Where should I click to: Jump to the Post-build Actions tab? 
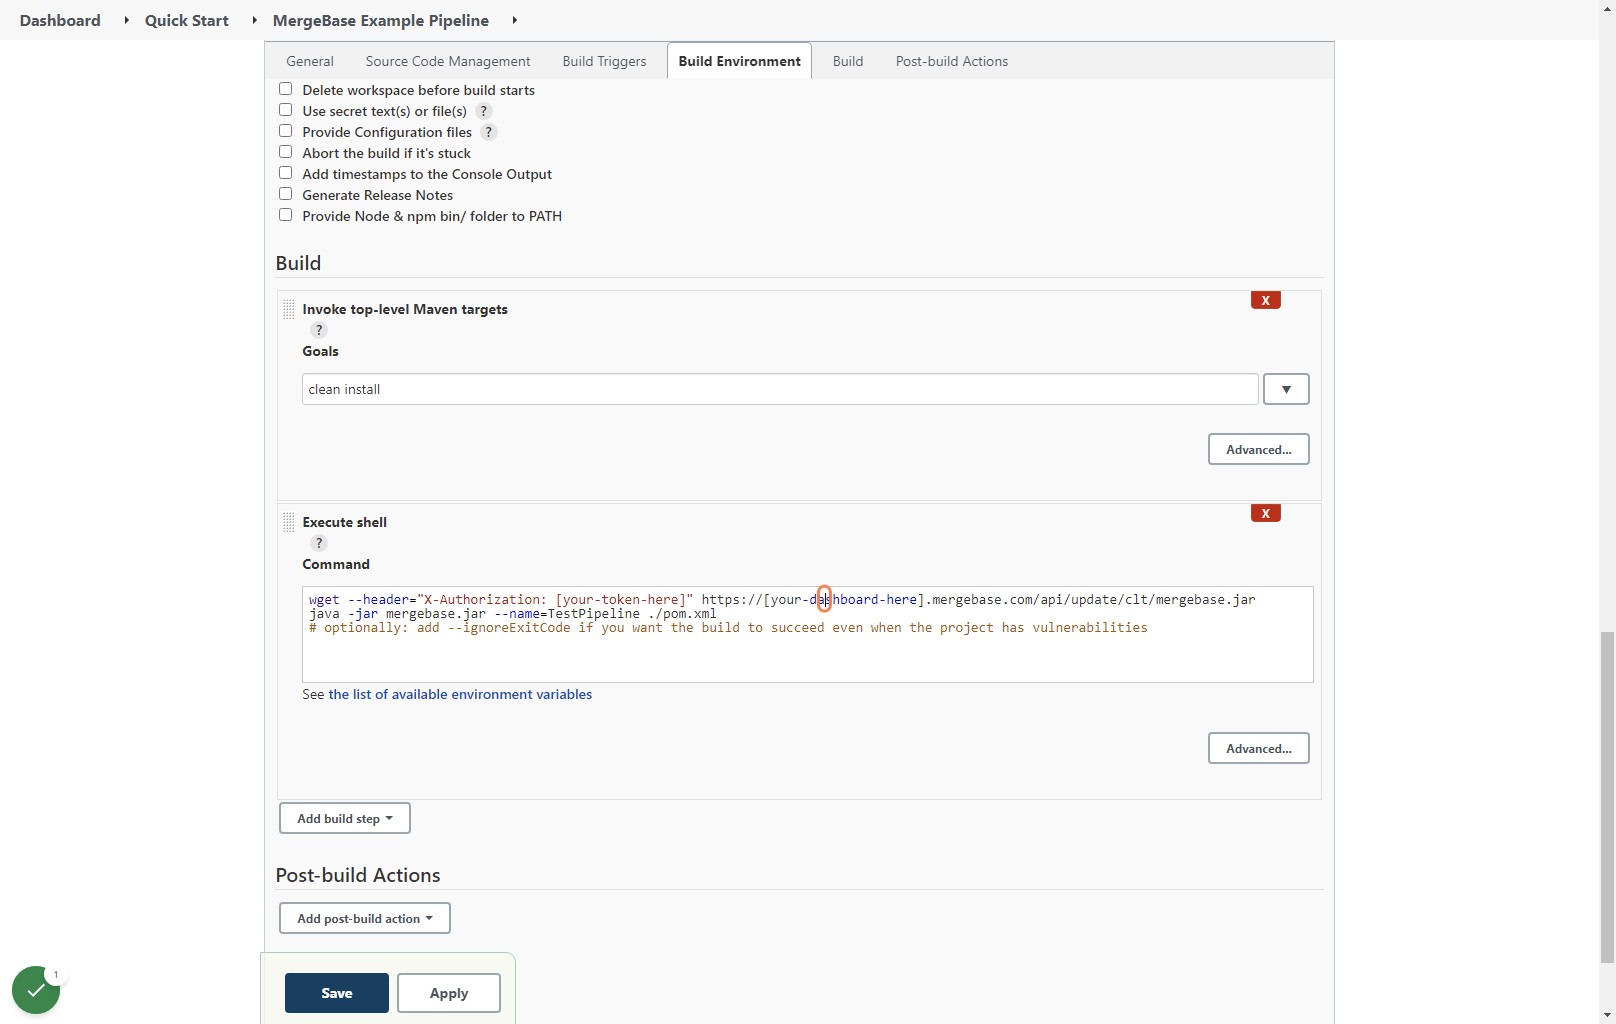(x=952, y=61)
